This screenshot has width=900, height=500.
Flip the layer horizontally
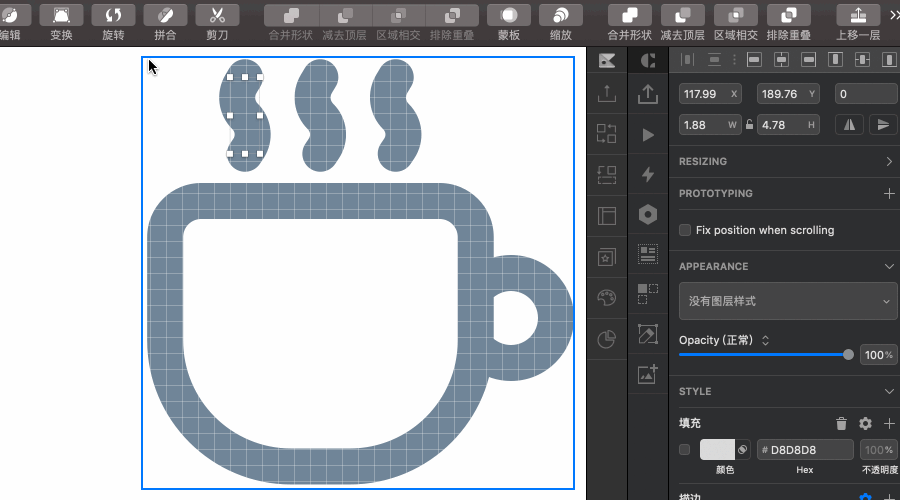(849, 125)
